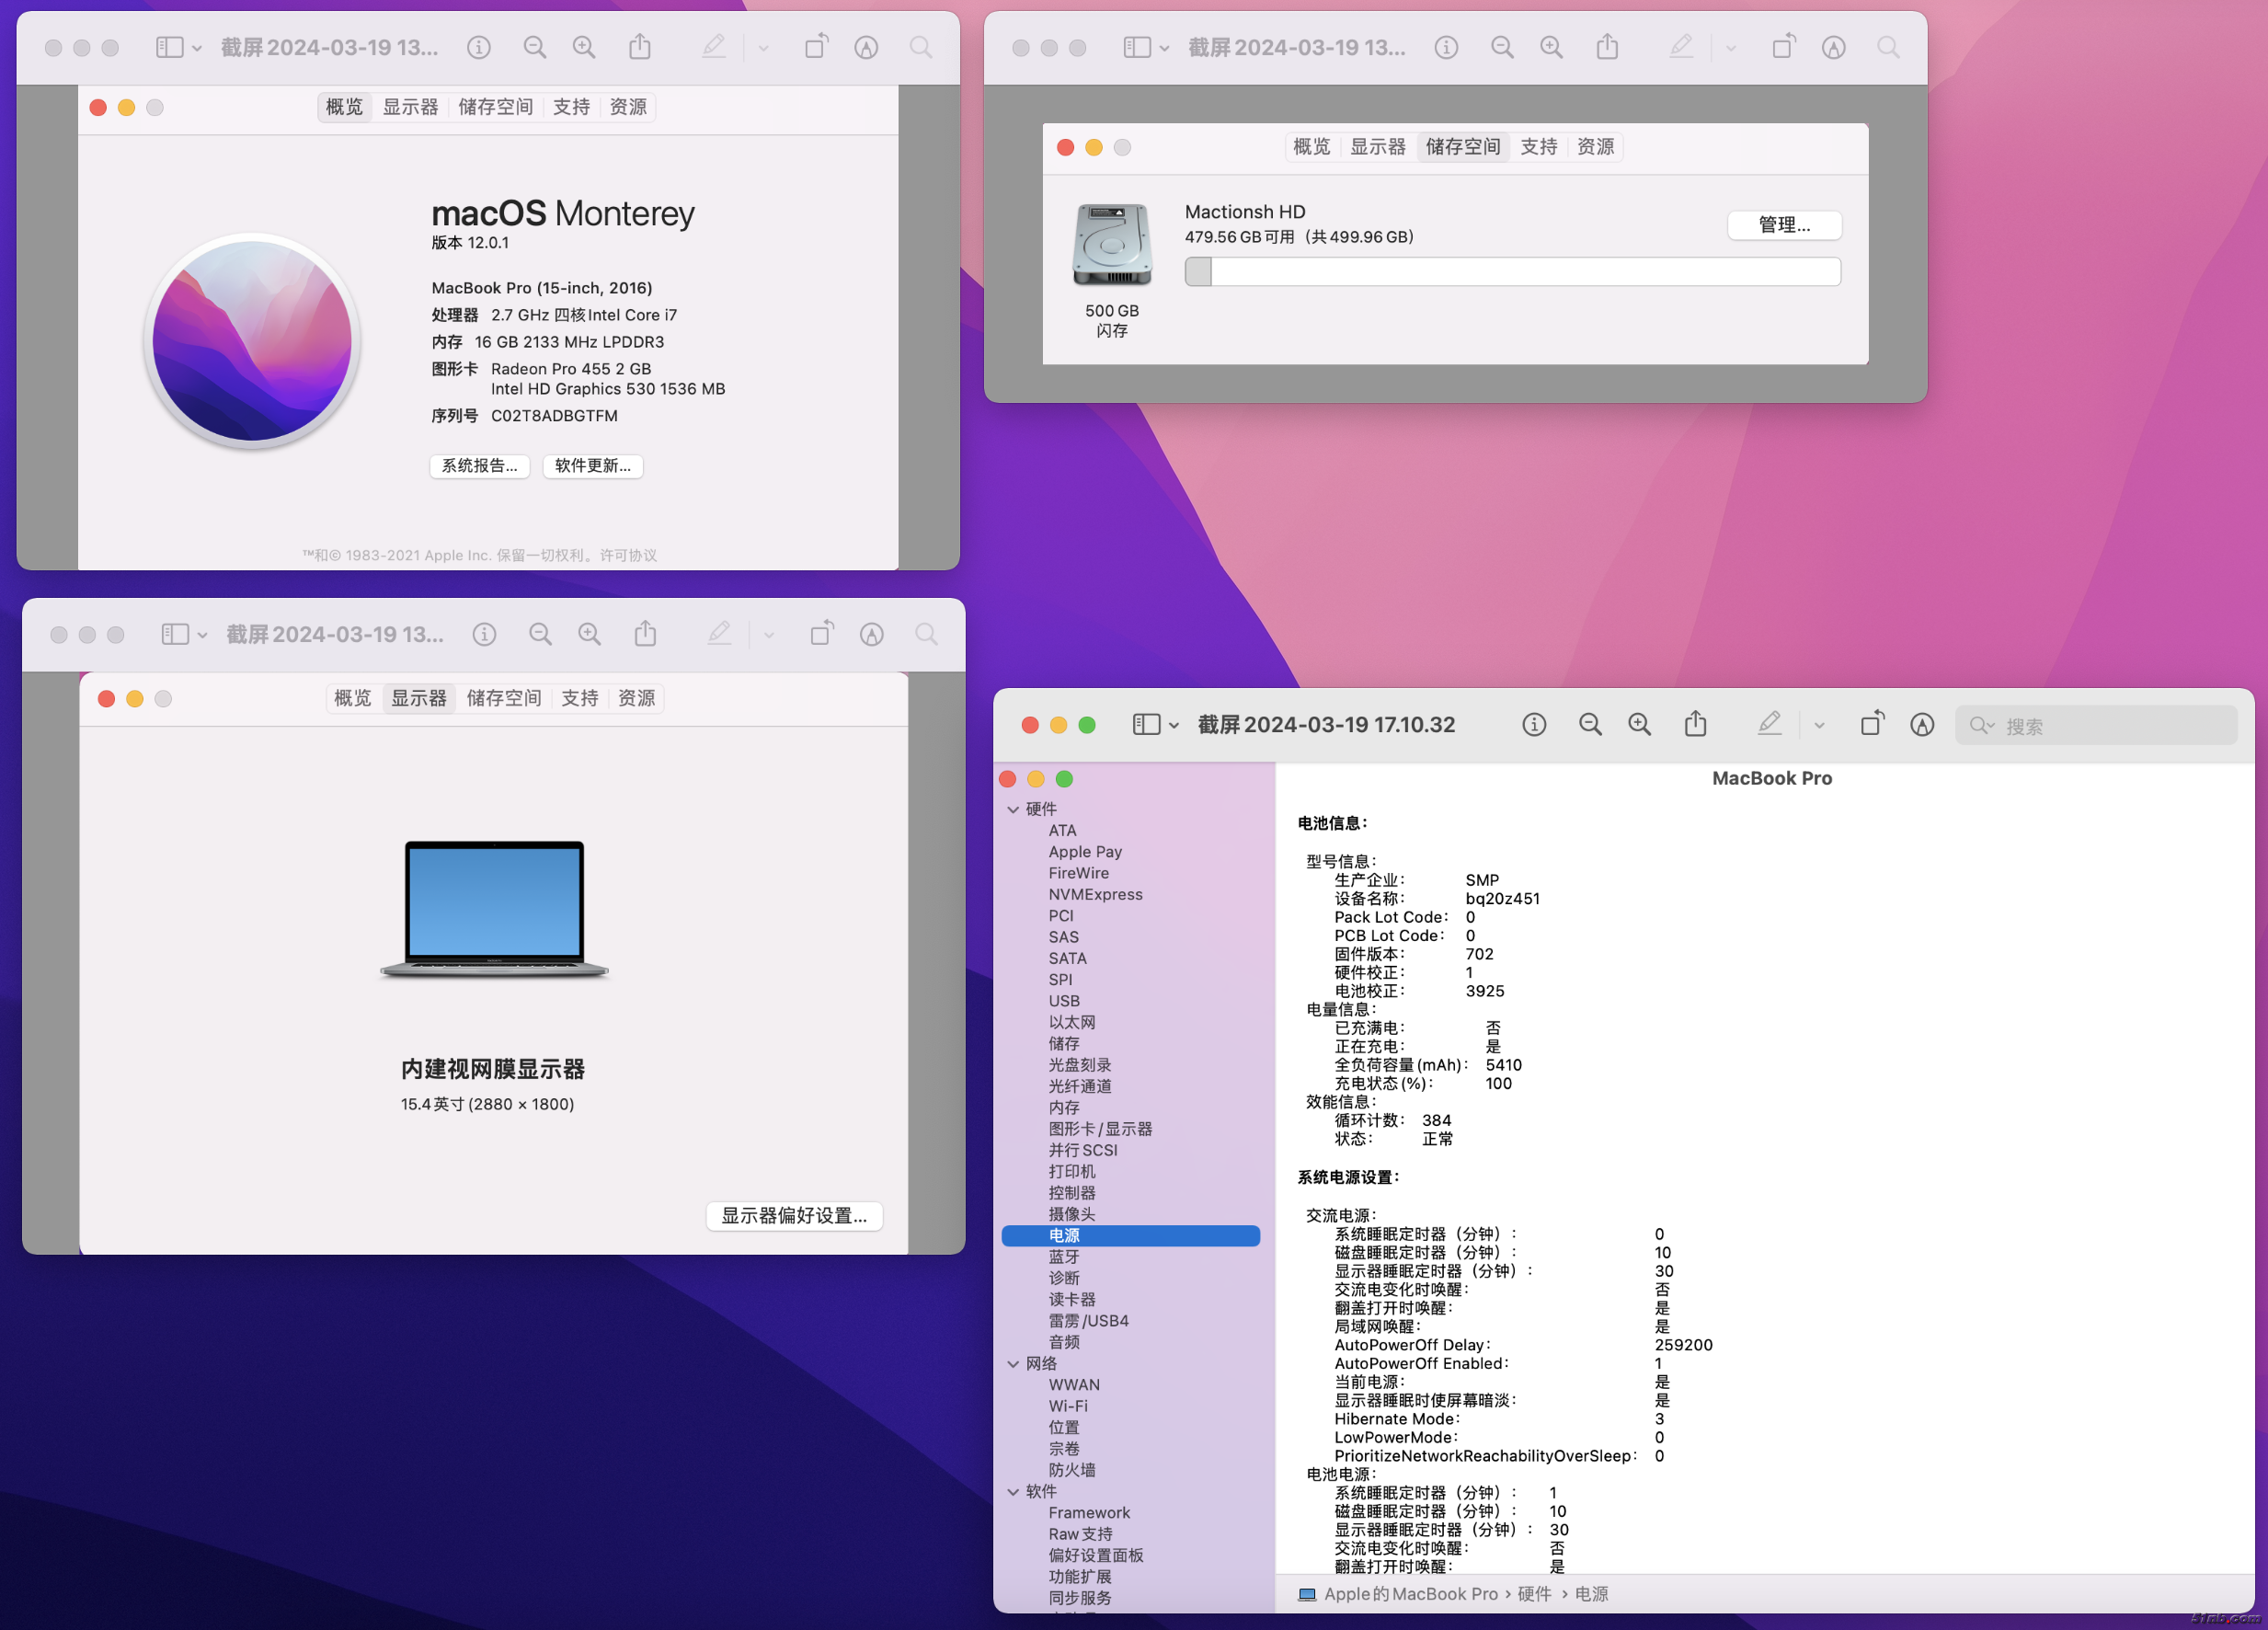The height and width of the screenshot is (1630, 2268).
Task: Open the highlight dropdown in the top-left 概览 window
Action: coord(763,48)
